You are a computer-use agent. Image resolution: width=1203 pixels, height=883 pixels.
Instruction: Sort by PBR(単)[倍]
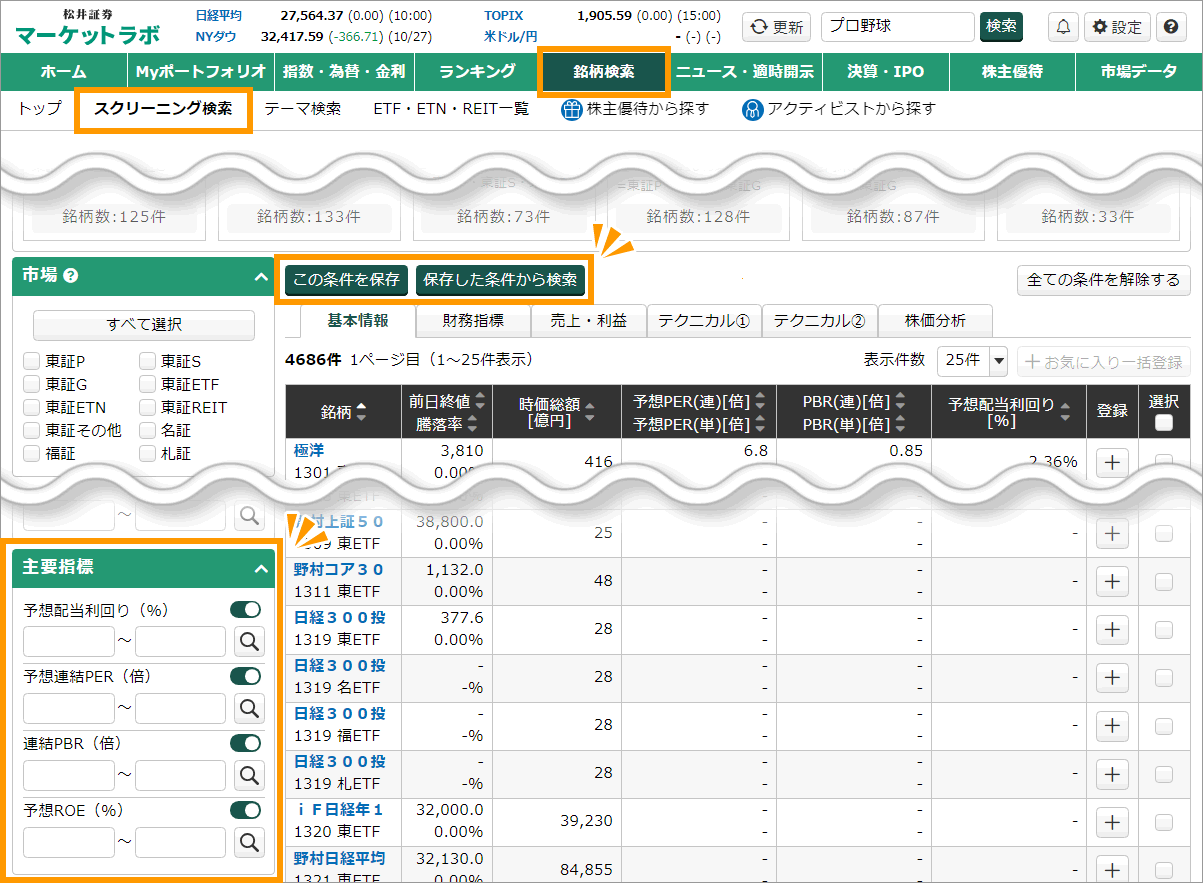click(900, 423)
